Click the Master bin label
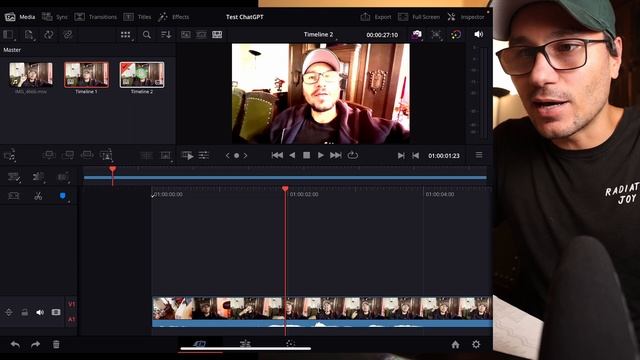Screen dimensions: 640x360 (12, 50)
